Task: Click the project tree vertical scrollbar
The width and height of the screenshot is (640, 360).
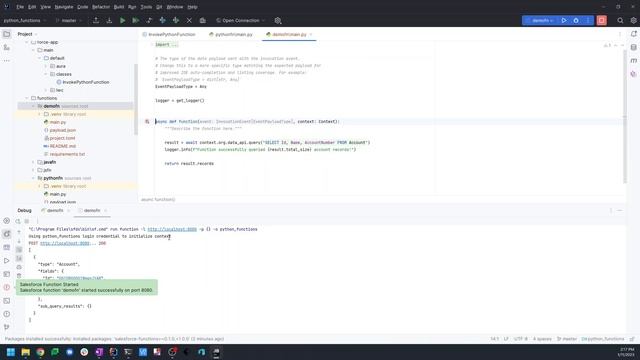Action: point(136,100)
